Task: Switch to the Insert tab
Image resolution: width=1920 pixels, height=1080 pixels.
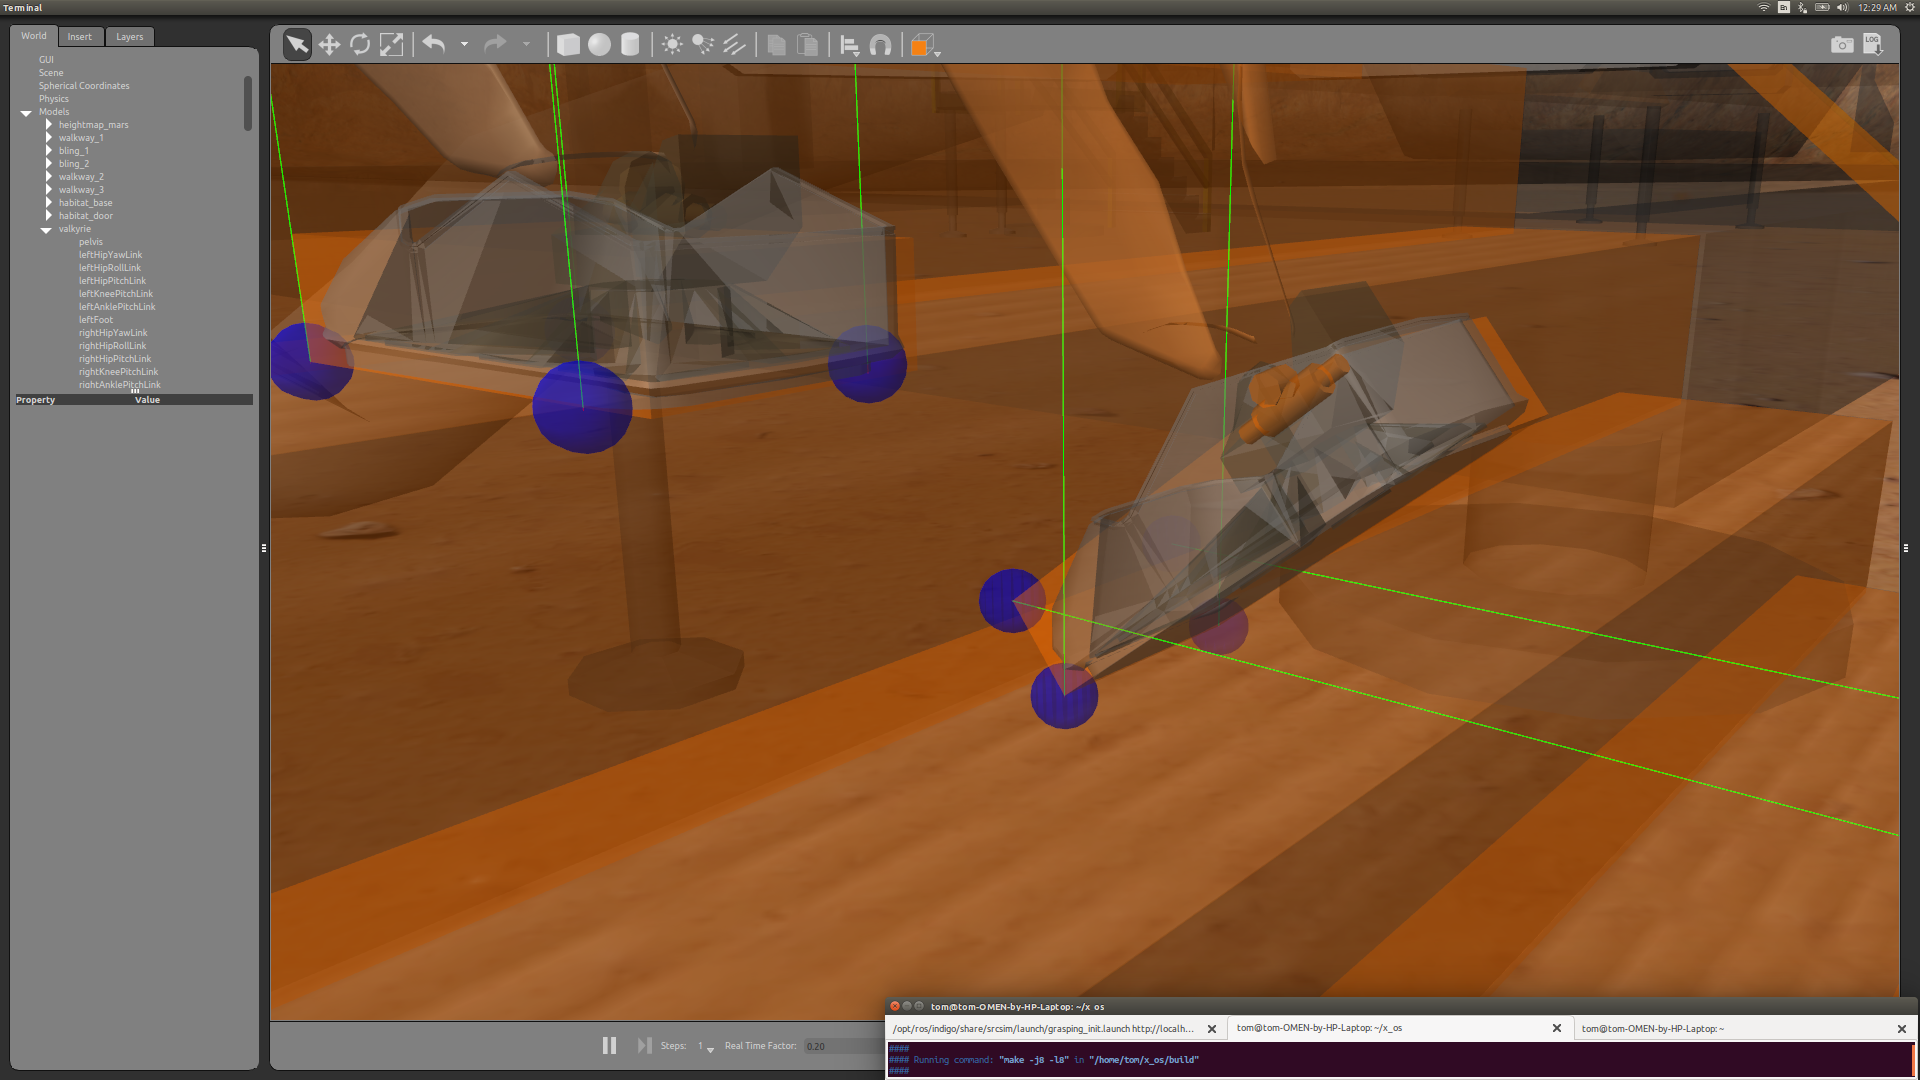Action: (x=80, y=36)
